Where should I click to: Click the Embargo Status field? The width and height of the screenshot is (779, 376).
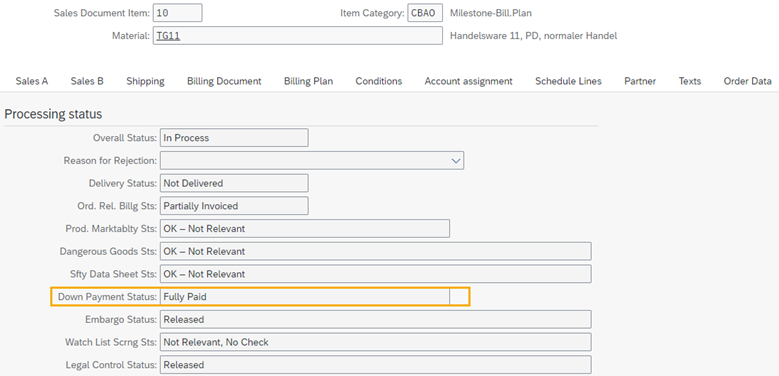point(376,319)
